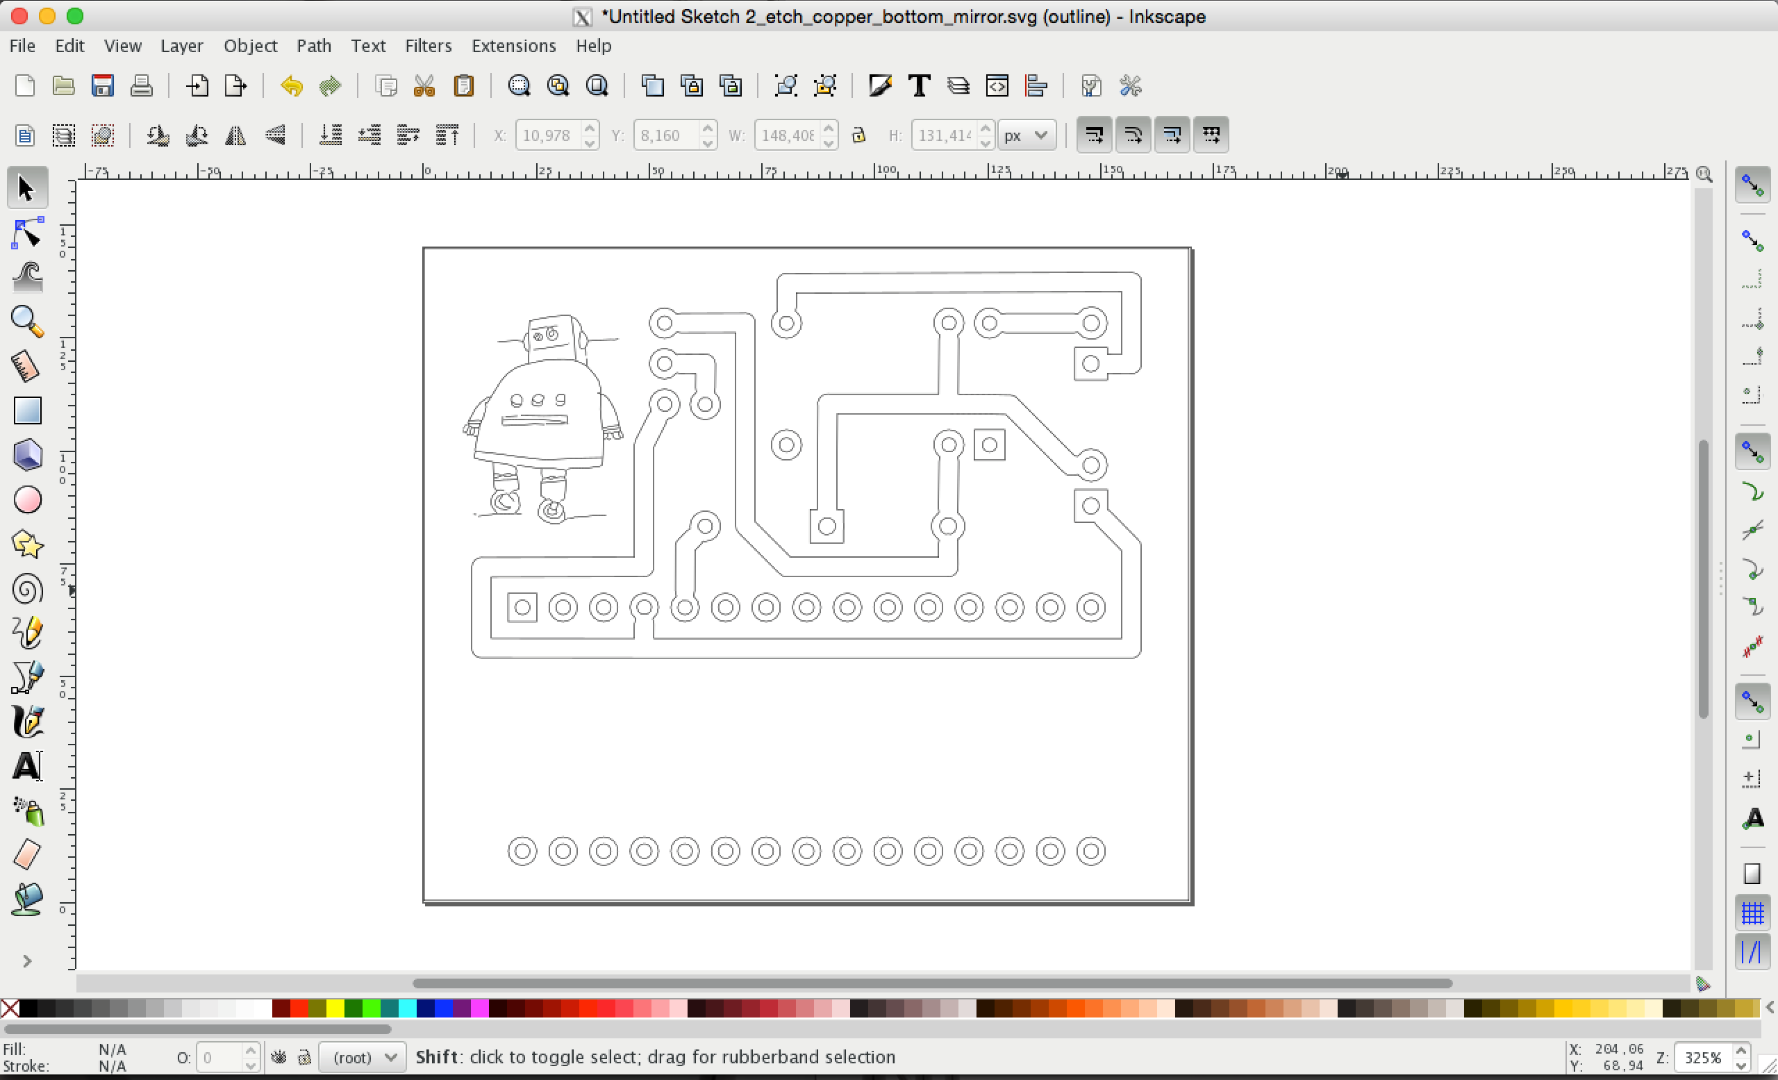Activate the Ellipse tool
Image resolution: width=1778 pixels, height=1080 pixels.
tap(27, 500)
